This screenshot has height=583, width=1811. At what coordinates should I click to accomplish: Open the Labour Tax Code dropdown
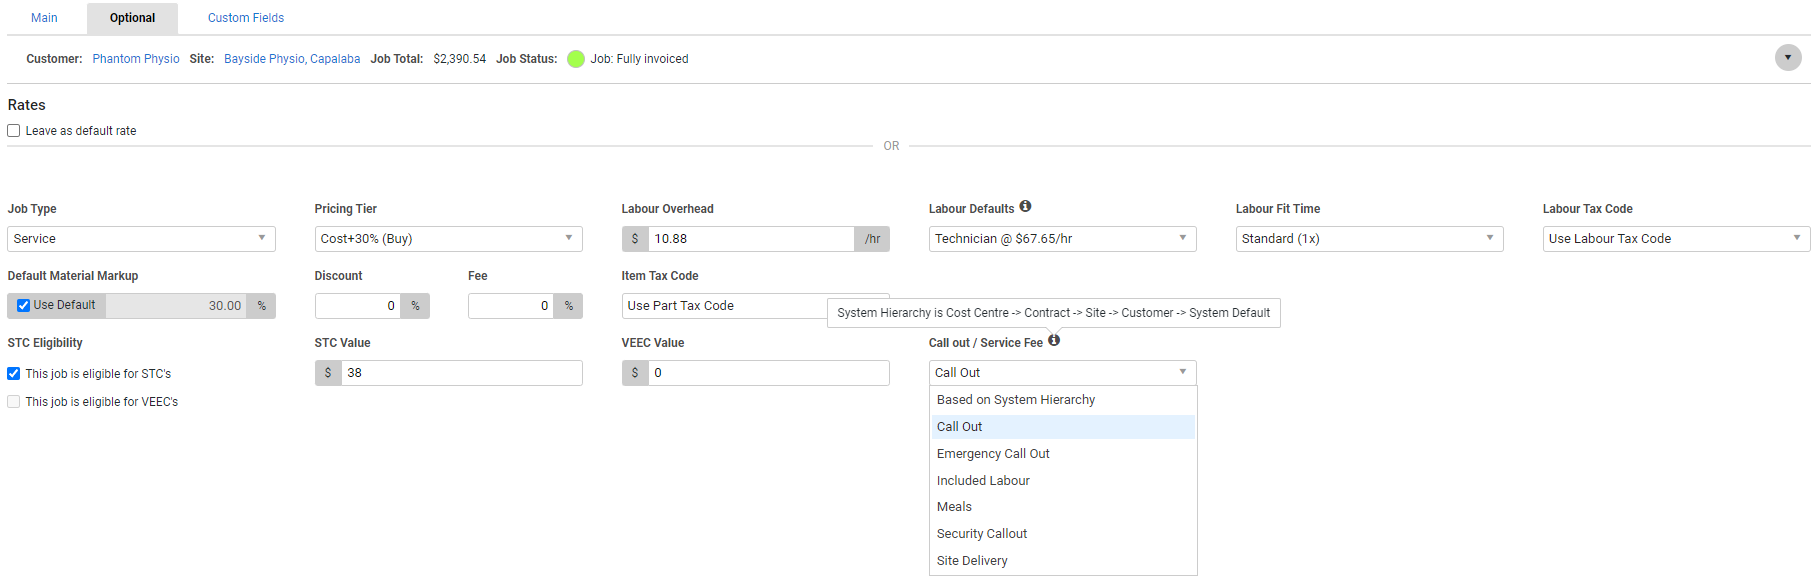1676,239
